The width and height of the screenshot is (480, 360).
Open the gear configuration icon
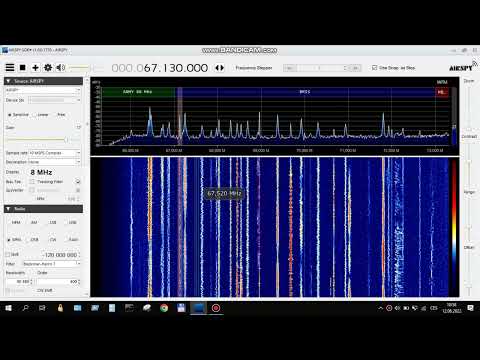(48, 68)
